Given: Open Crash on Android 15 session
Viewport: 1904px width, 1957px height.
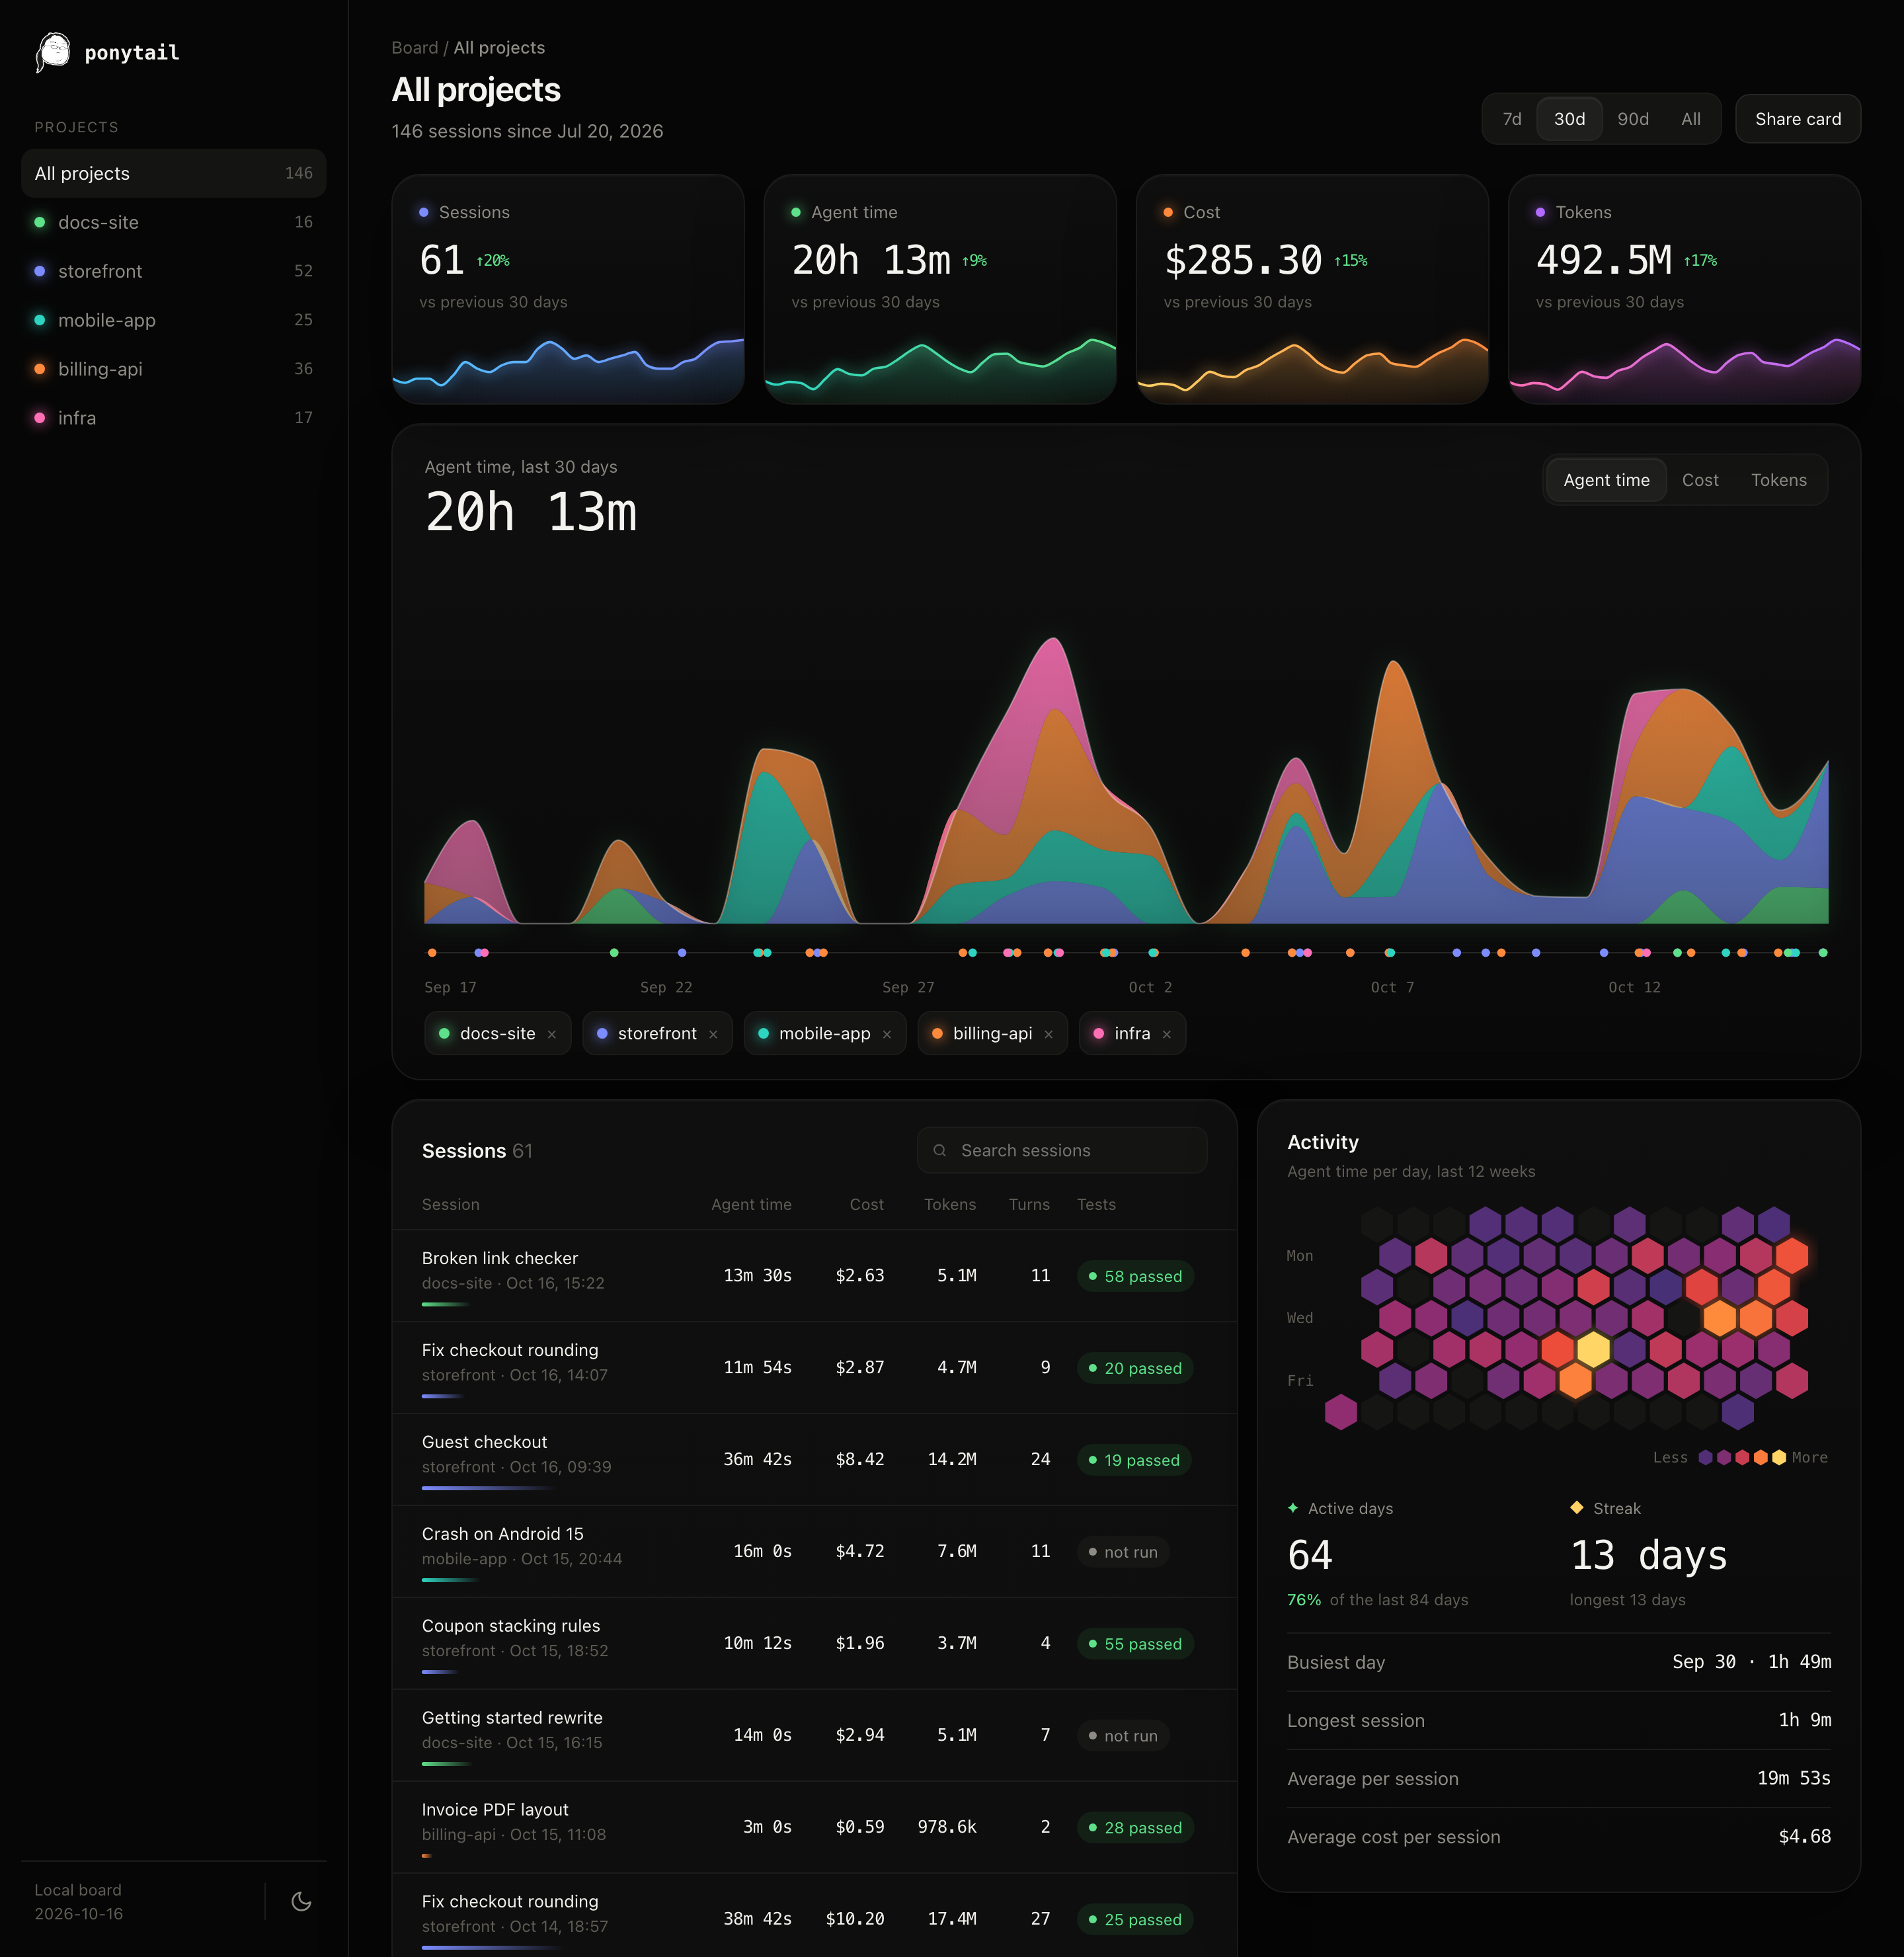Looking at the screenshot, I should (814, 1552).
